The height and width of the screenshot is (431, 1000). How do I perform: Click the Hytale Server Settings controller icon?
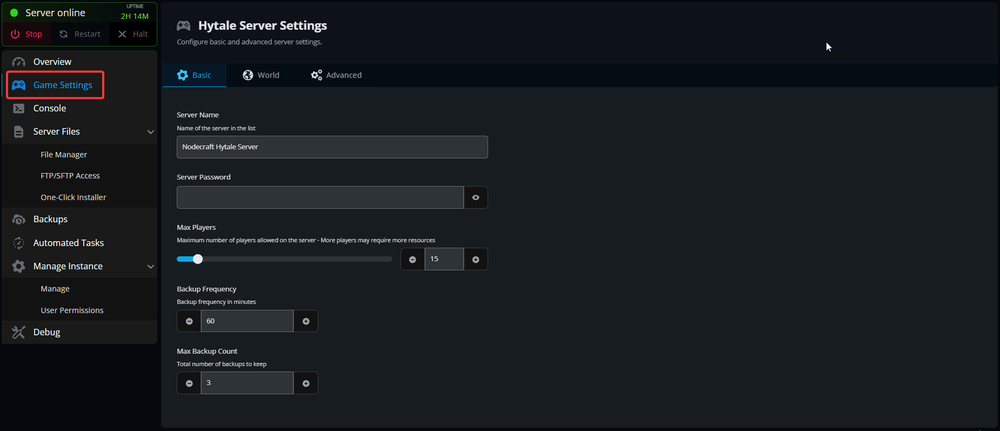(184, 26)
